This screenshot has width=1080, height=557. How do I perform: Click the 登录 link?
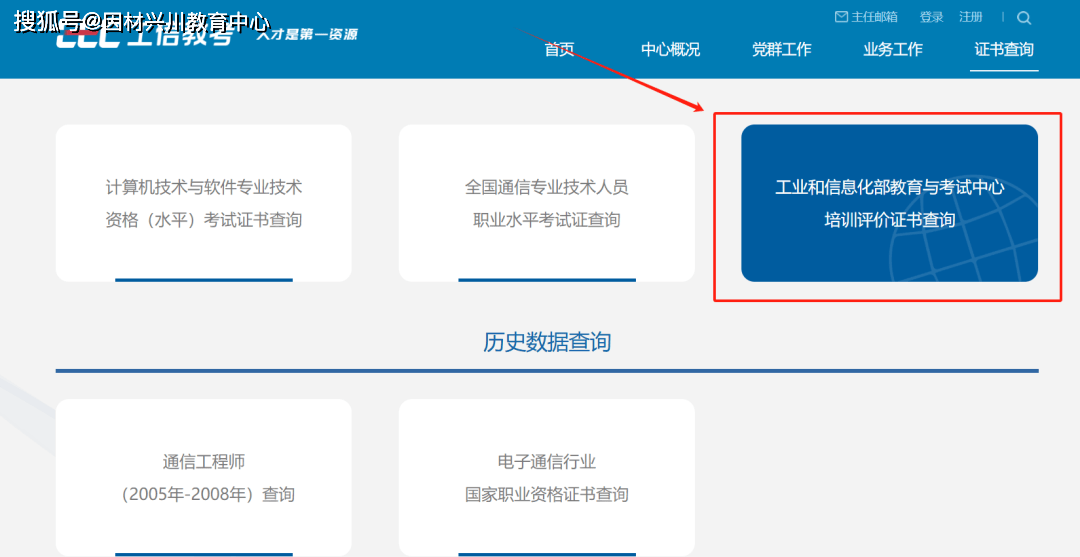tap(931, 17)
